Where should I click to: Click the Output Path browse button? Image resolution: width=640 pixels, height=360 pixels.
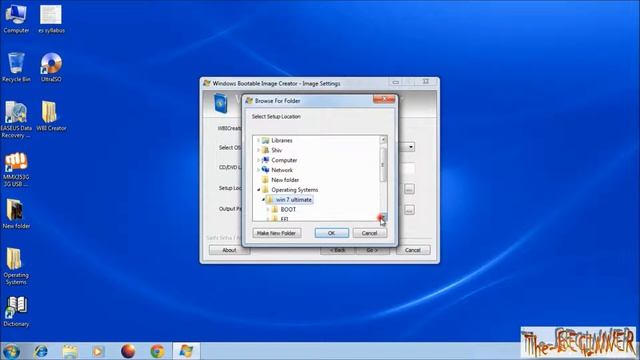[x=409, y=209]
